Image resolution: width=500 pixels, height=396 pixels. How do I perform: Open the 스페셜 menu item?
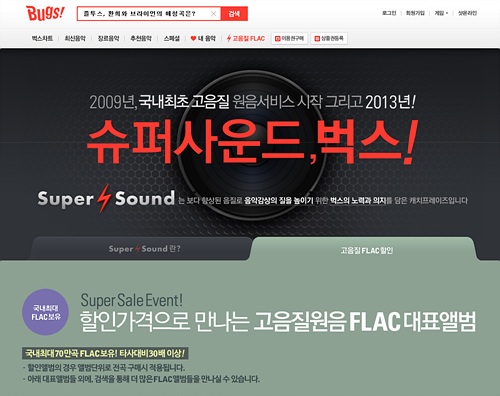pyautogui.click(x=171, y=39)
